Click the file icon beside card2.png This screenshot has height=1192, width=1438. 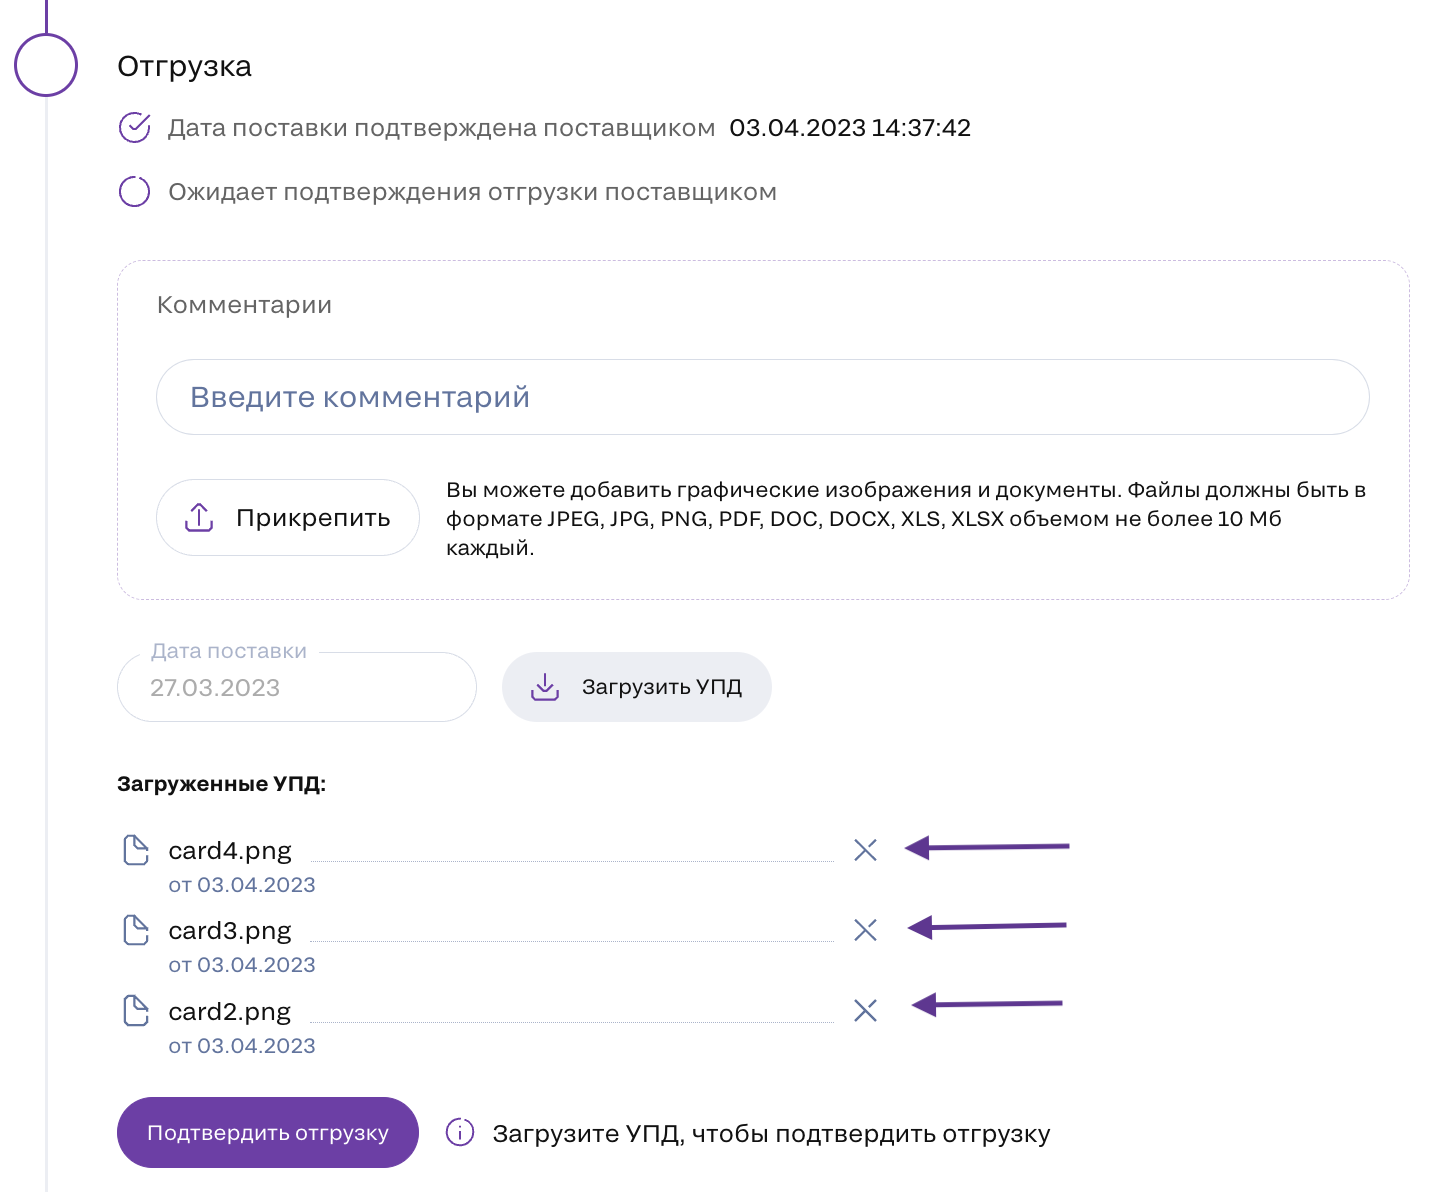click(x=135, y=1011)
